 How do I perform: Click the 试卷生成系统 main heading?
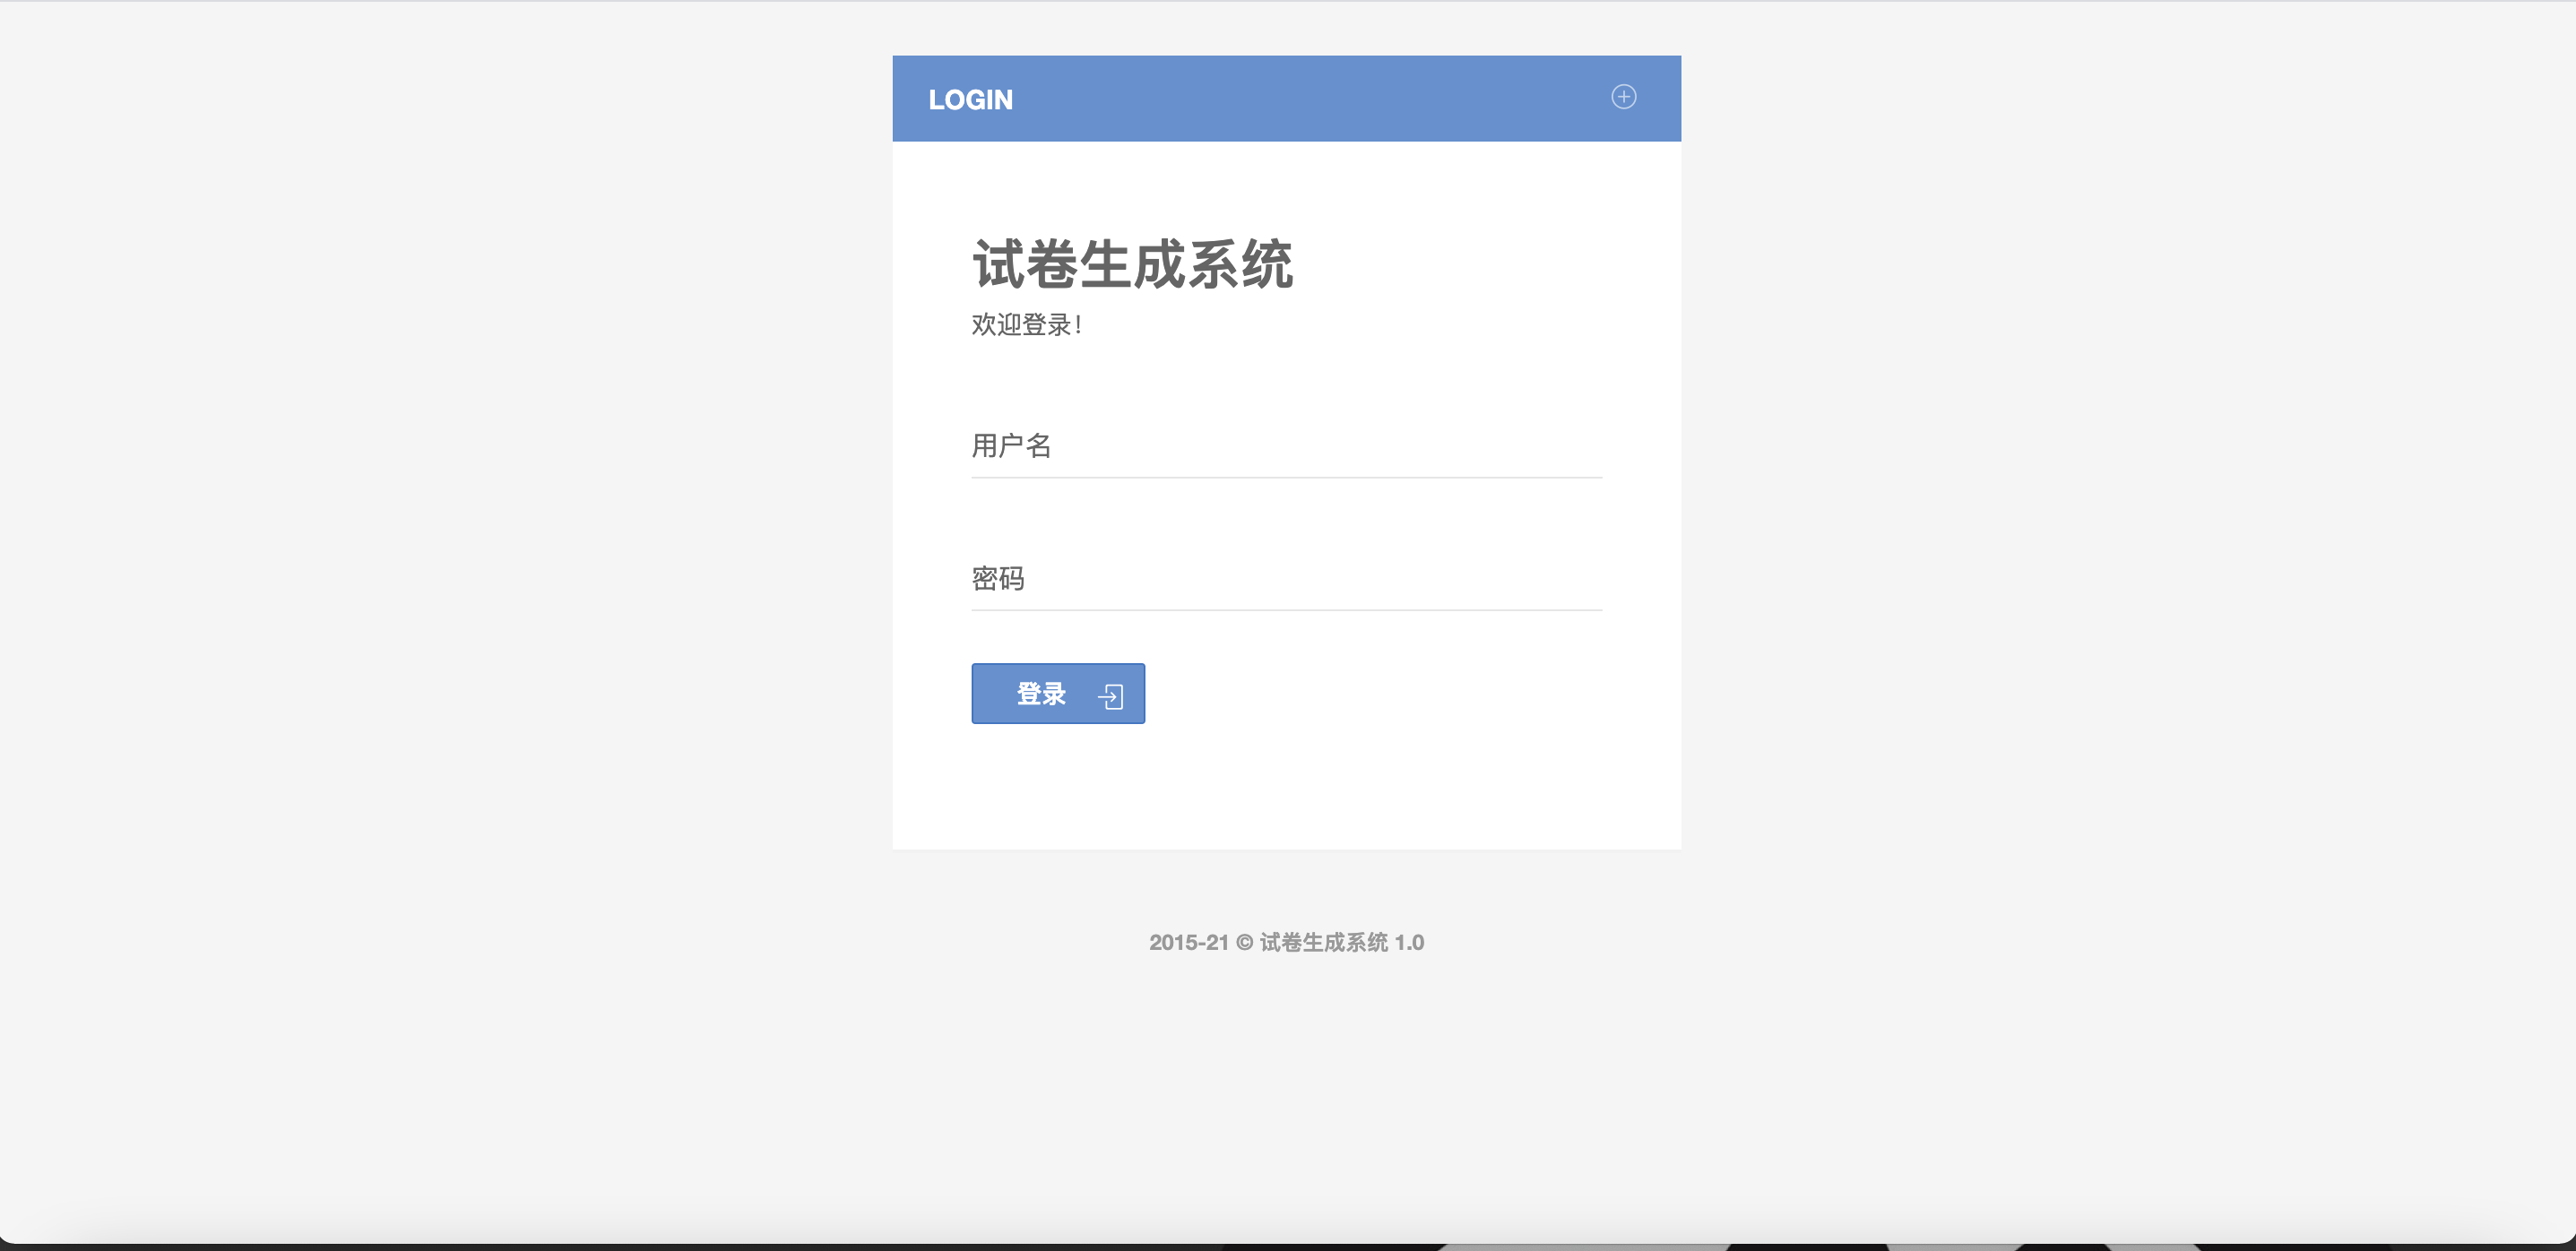pyautogui.click(x=1132, y=265)
